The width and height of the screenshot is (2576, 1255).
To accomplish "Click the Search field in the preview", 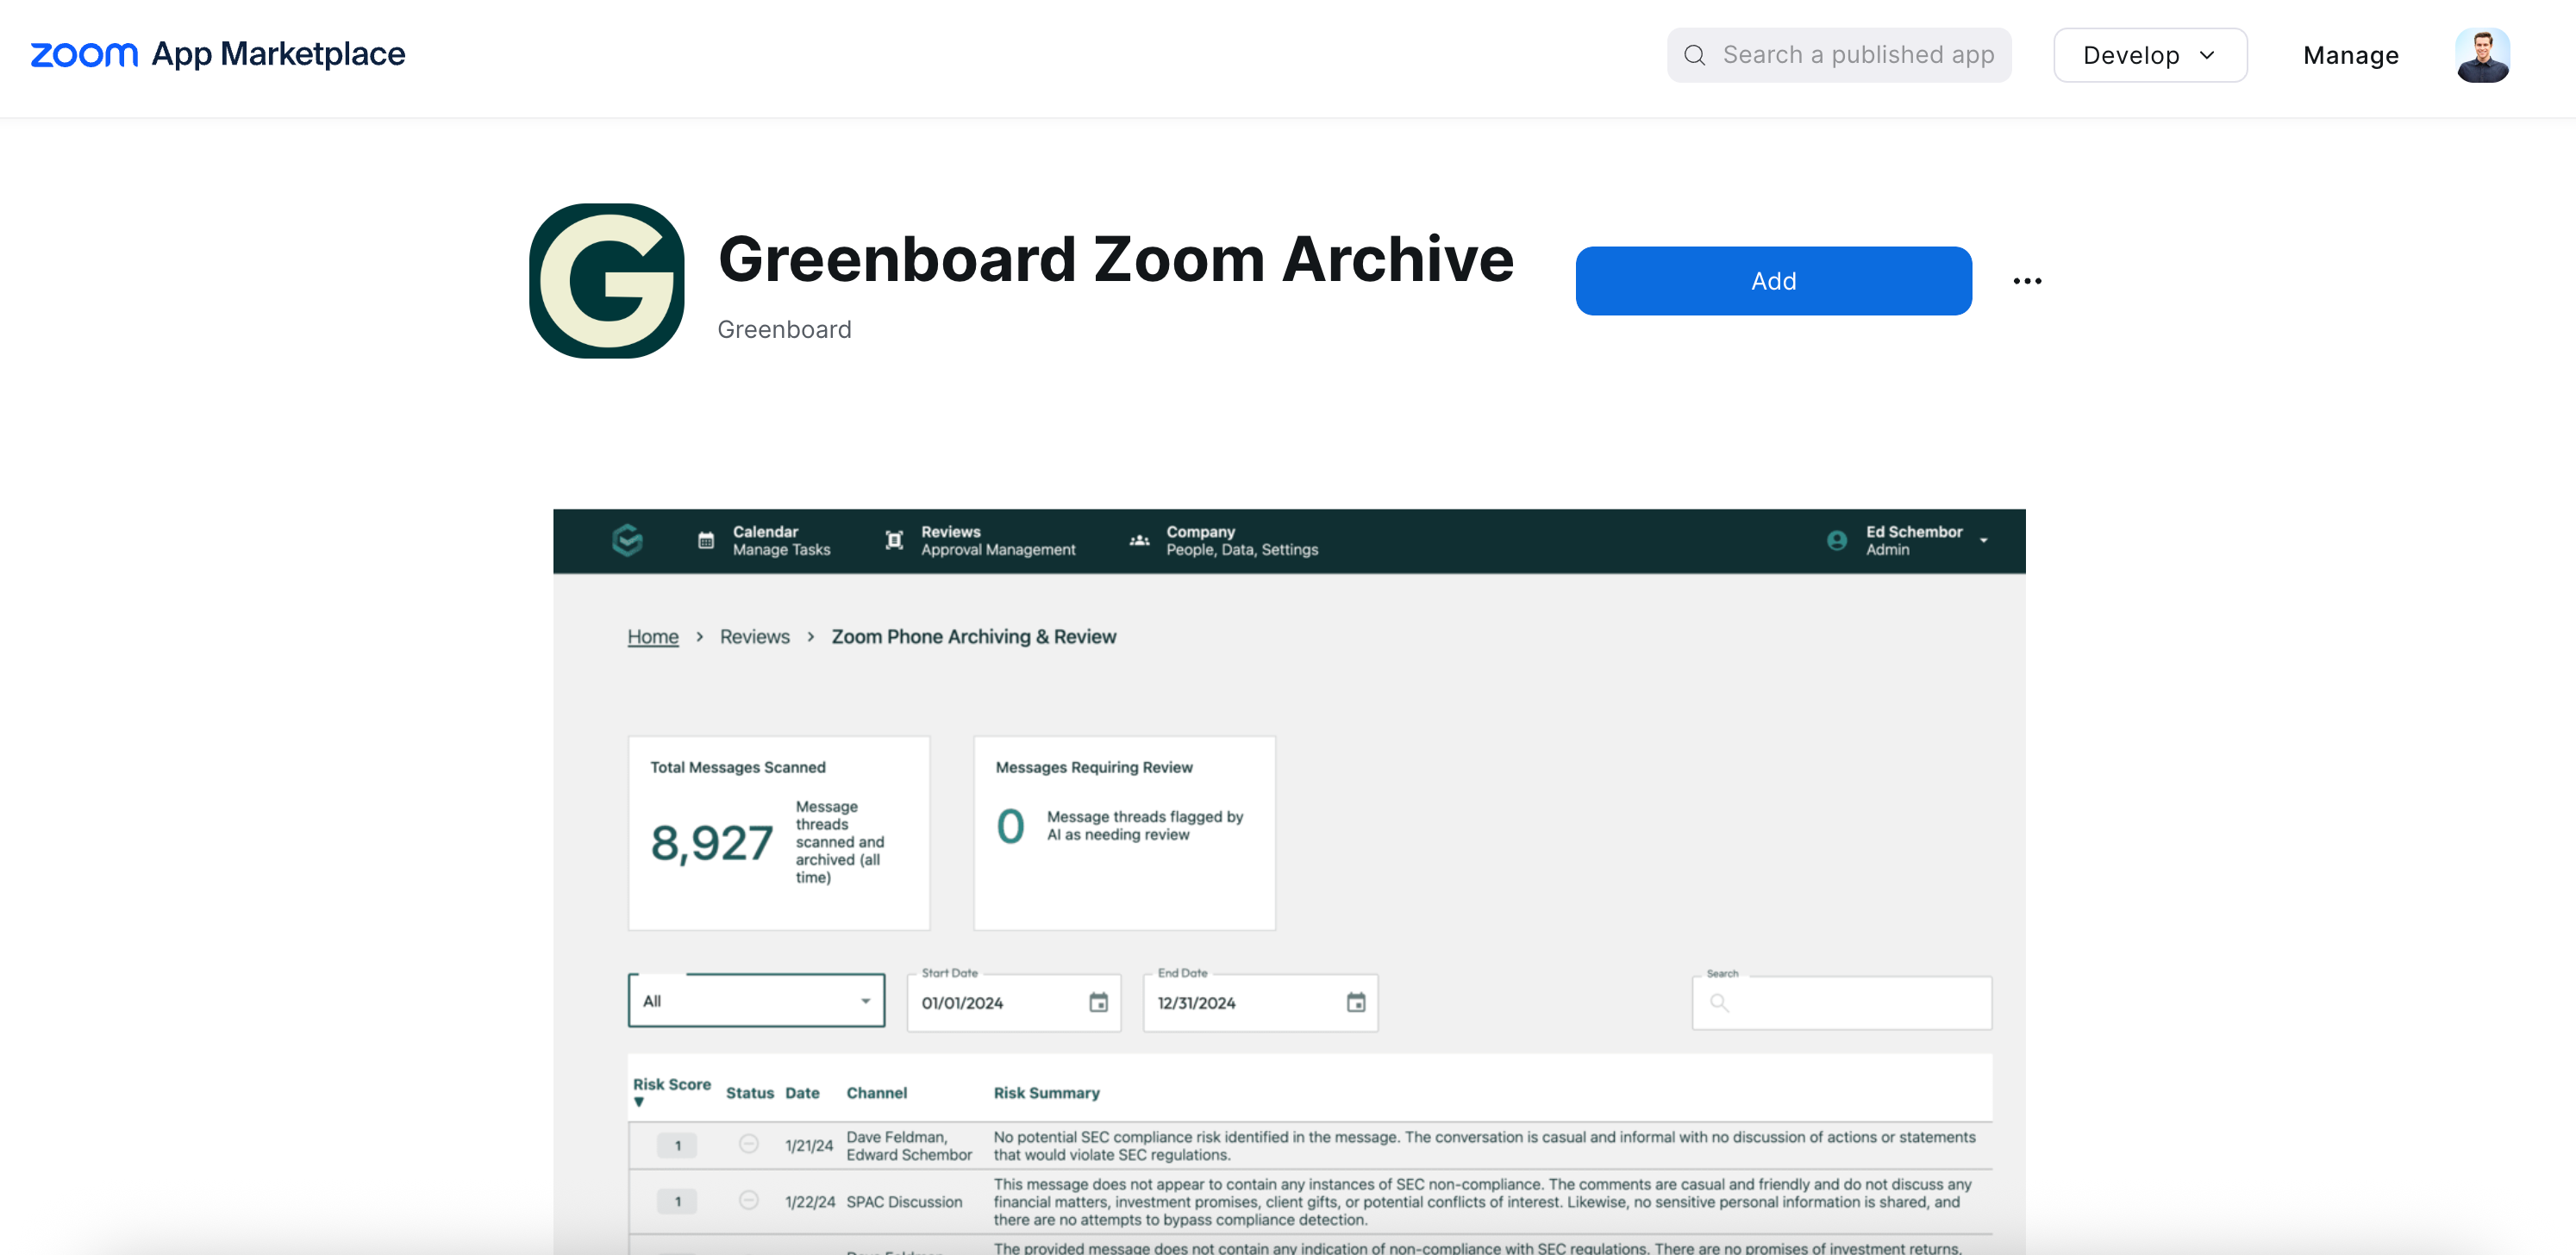I will point(1842,1002).
